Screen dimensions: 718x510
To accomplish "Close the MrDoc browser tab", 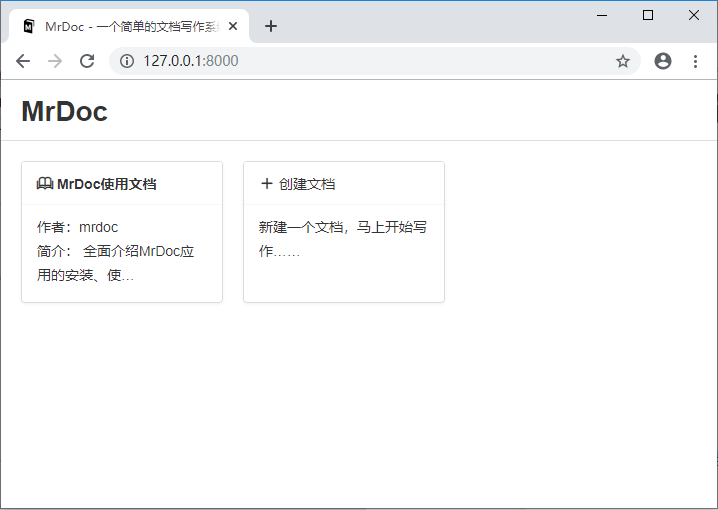I will click(233, 26).
